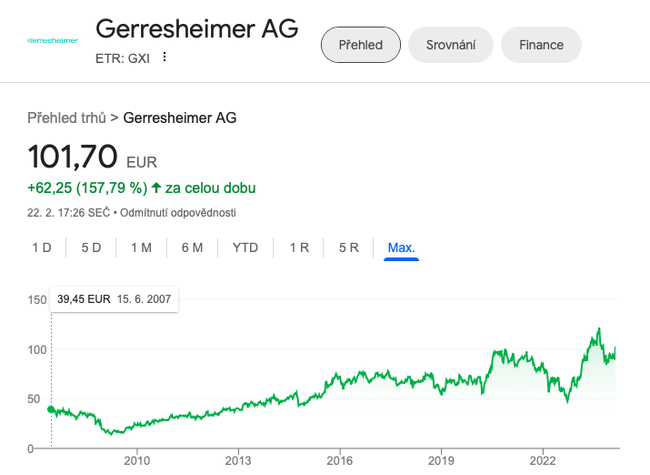Viewport: 650px width, 475px height.
Task: Switch chart to YTD range
Action: (x=245, y=248)
